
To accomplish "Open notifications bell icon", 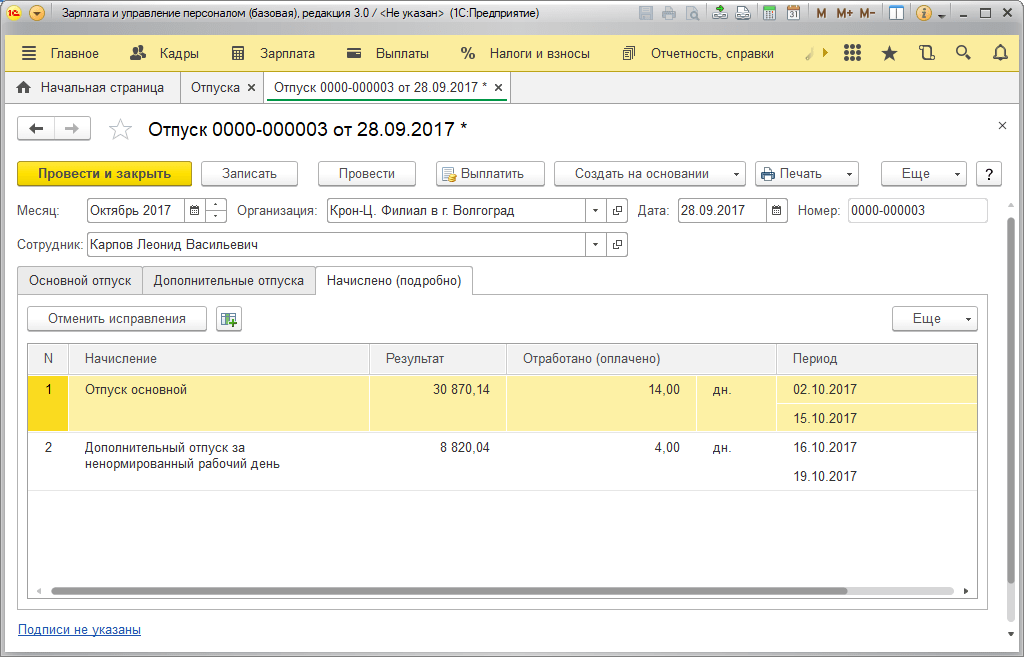I will [x=1000, y=54].
